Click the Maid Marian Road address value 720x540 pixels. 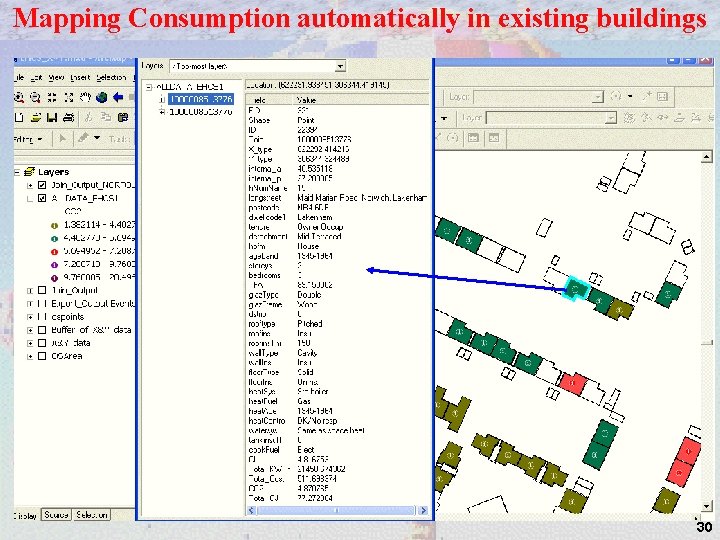coord(362,197)
